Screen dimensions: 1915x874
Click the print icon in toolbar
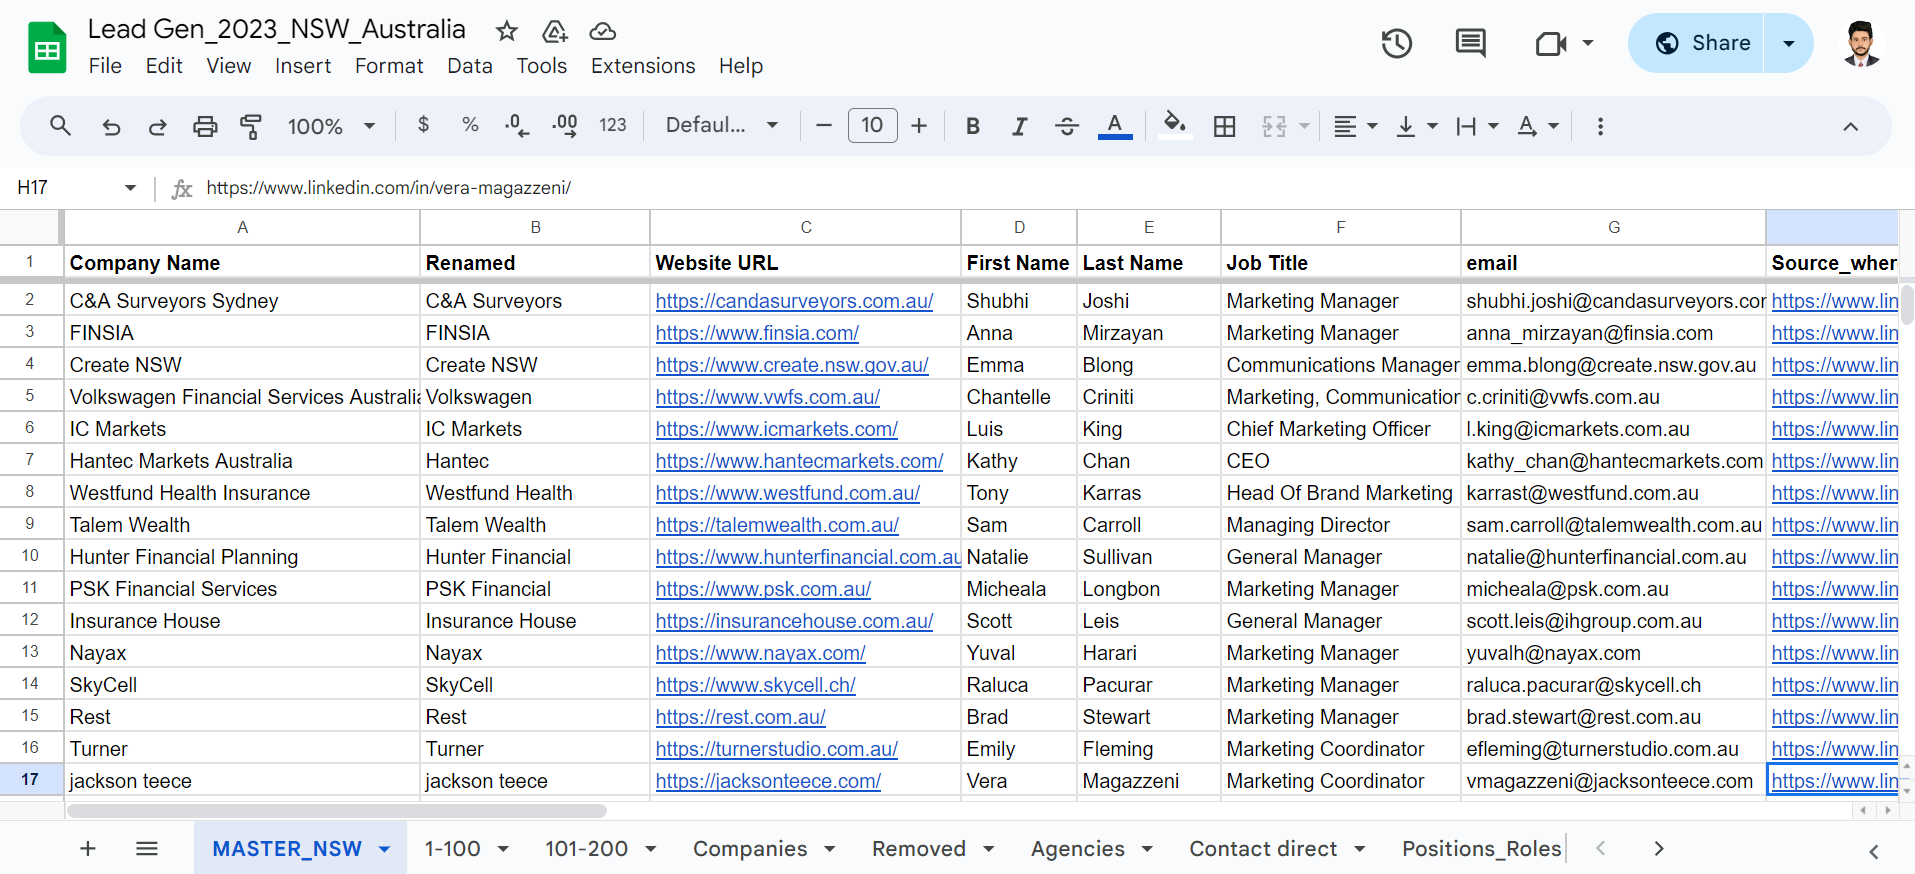205,126
